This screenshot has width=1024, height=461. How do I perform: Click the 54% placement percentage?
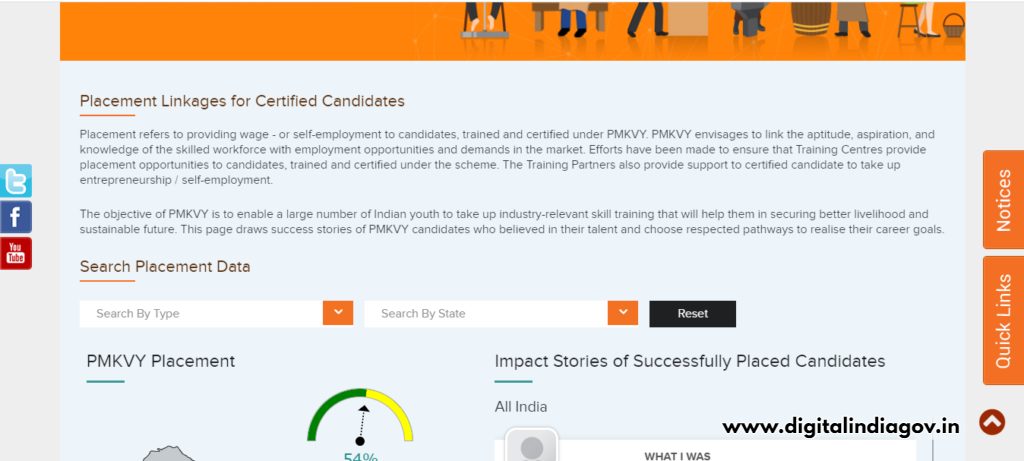[x=360, y=456]
